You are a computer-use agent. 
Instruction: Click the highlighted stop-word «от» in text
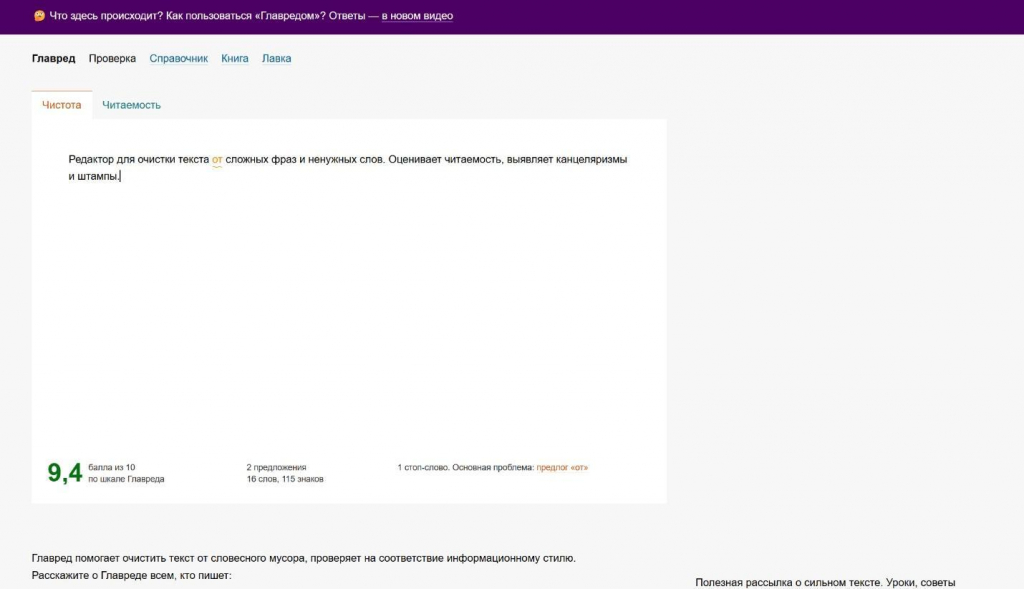[x=216, y=159]
